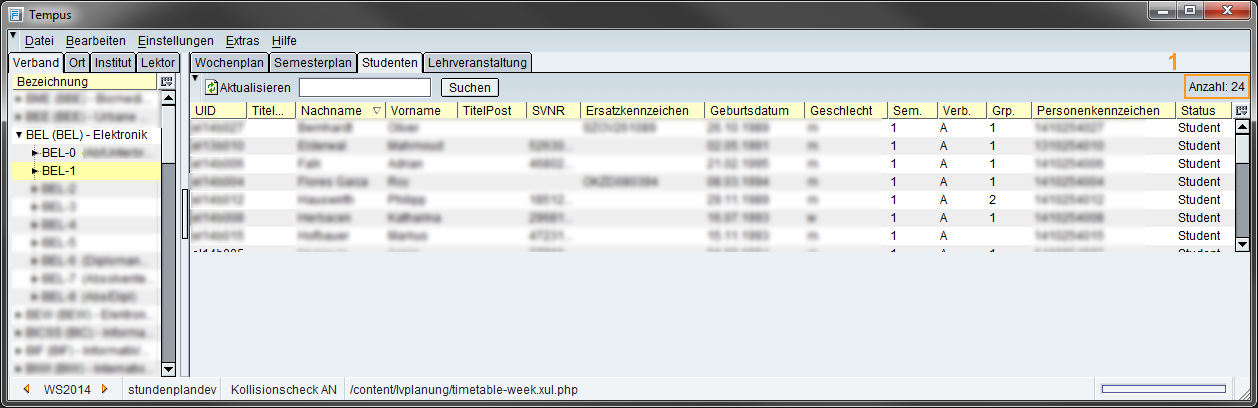Expand the BEL-0 tree item

[35, 153]
